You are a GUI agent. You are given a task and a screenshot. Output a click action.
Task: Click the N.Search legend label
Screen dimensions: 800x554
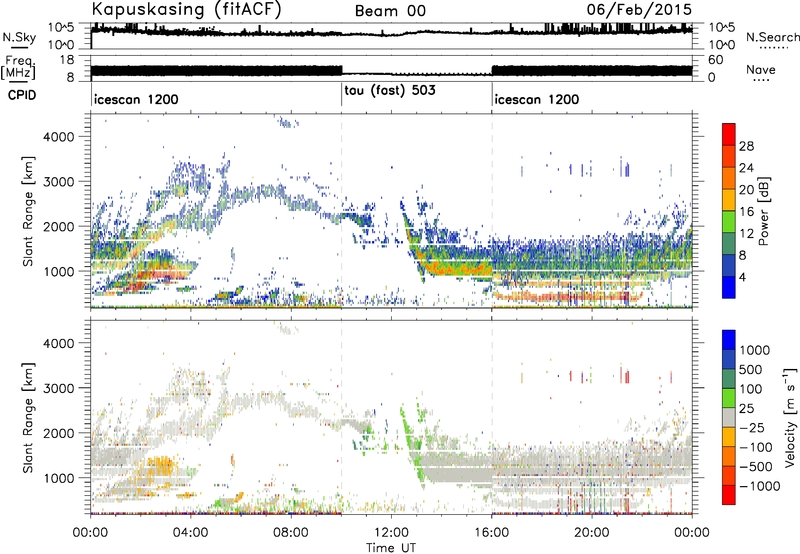click(773, 37)
